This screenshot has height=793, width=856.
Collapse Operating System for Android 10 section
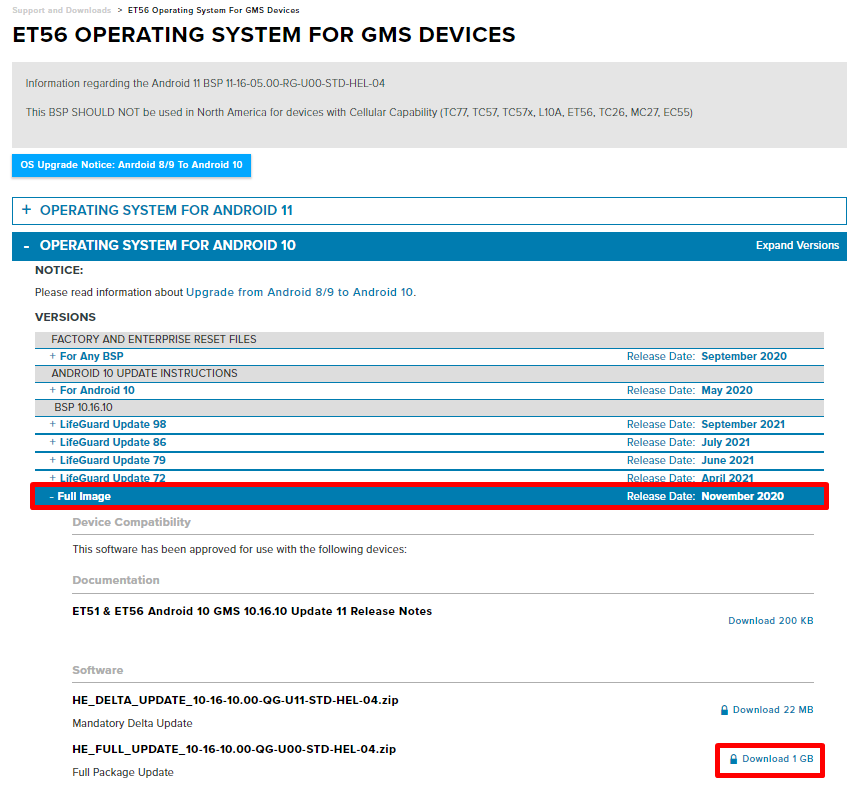click(429, 246)
